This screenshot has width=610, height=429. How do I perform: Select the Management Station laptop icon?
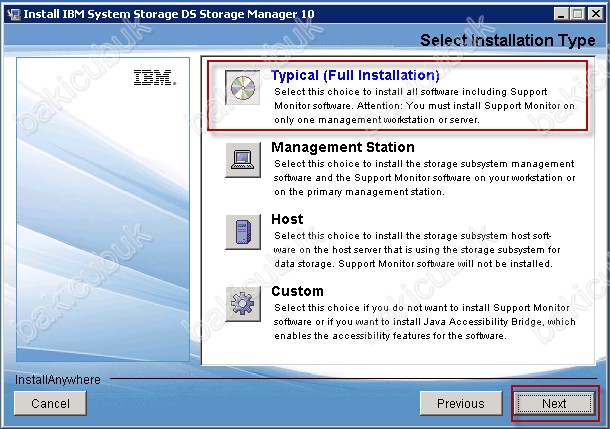pyautogui.click(x=243, y=160)
